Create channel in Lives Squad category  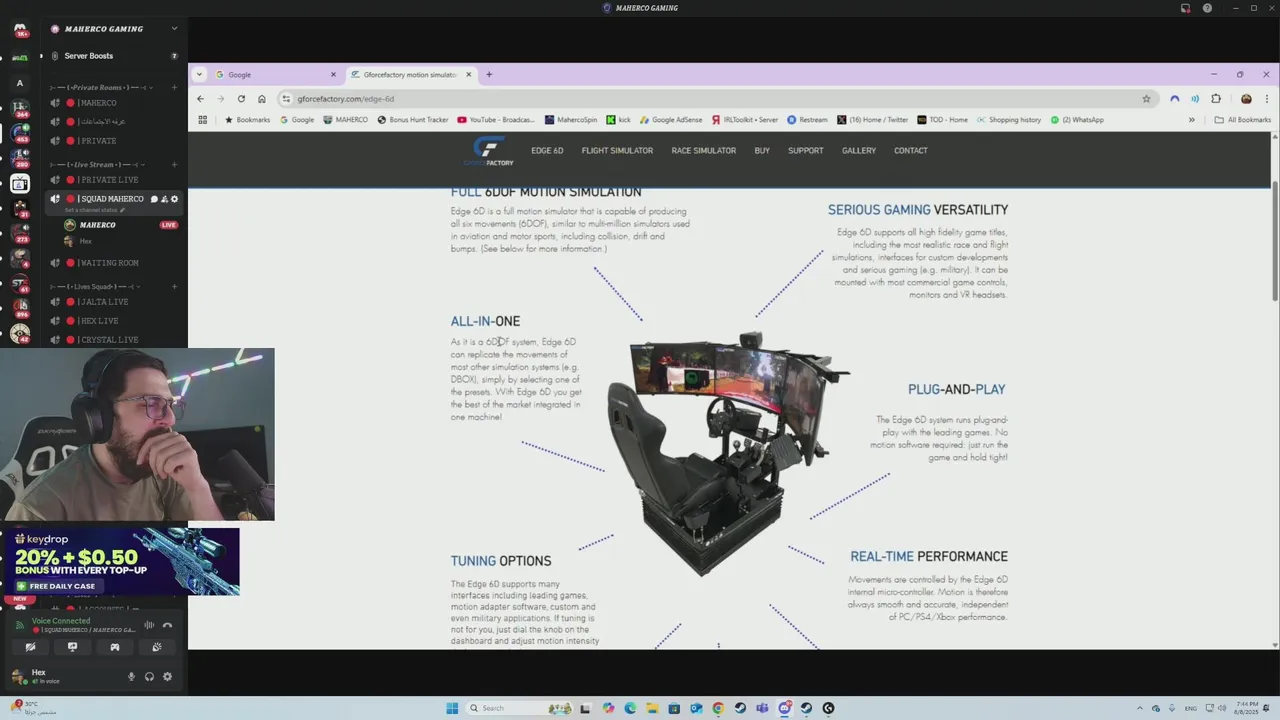click(174, 286)
